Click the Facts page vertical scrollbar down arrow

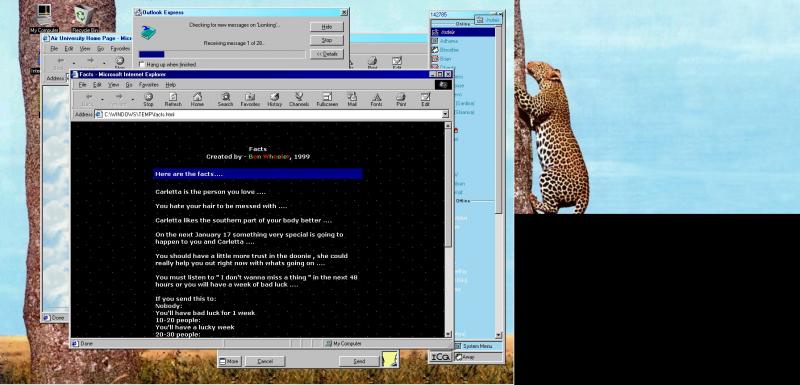pyautogui.click(x=448, y=334)
